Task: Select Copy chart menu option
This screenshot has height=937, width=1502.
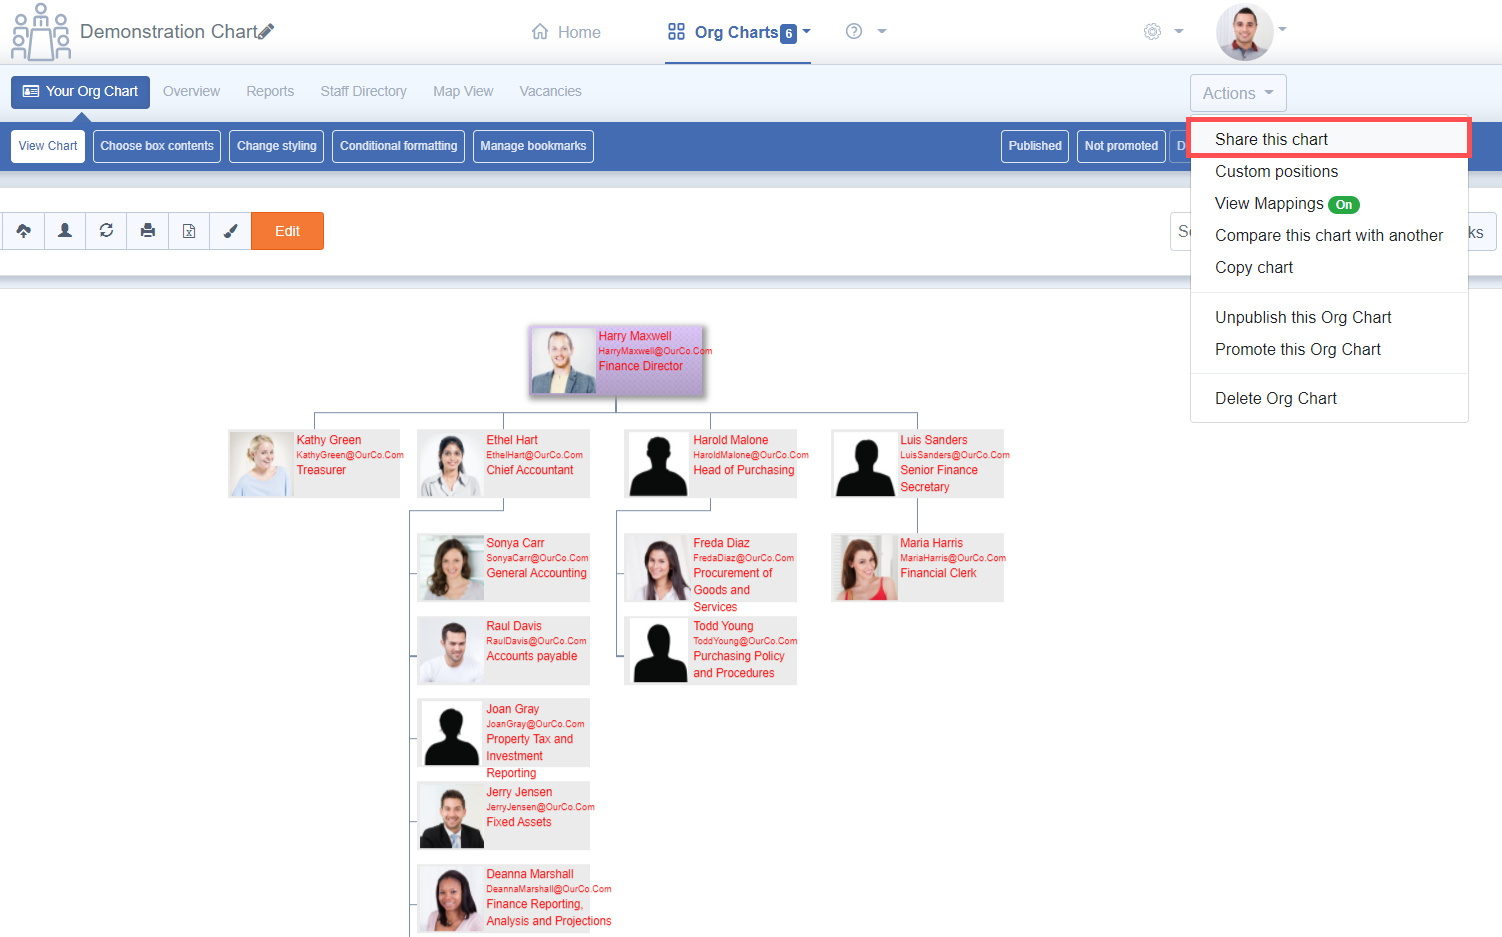Action: [1329, 267]
